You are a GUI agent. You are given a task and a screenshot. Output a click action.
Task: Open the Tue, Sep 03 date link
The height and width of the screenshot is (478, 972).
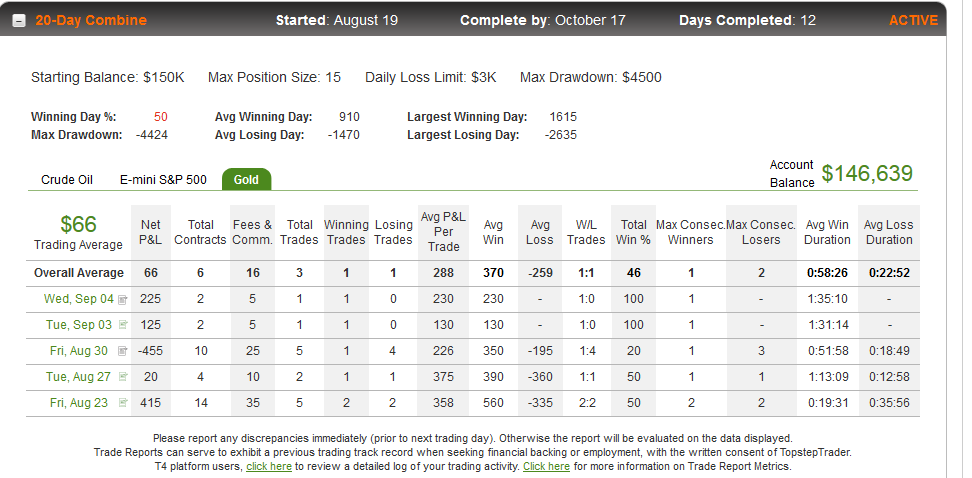79,325
